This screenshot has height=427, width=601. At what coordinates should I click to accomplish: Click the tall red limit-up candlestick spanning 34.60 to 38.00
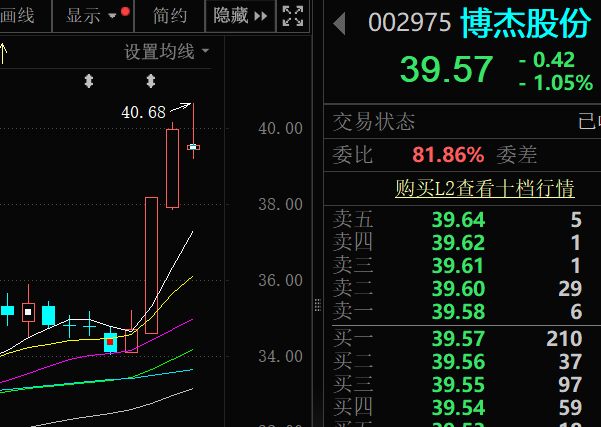pyautogui.click(x=151, y=265)
